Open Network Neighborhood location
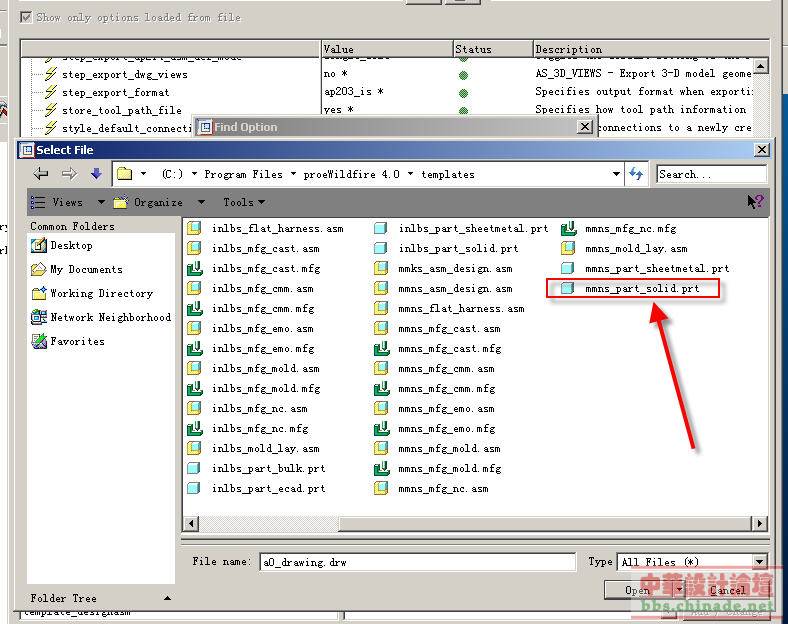The image size is (788, 624). coord(110,317)
